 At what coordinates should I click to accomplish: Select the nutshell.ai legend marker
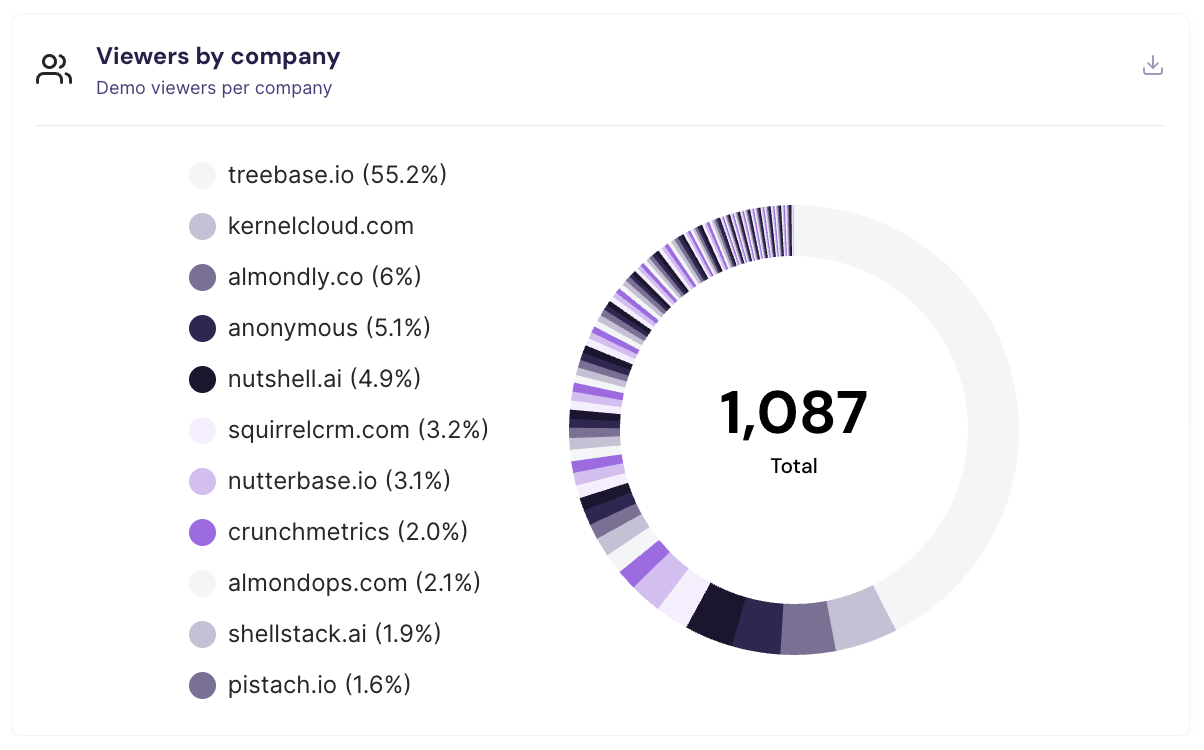pyautogui.click(x=201, y=379)
